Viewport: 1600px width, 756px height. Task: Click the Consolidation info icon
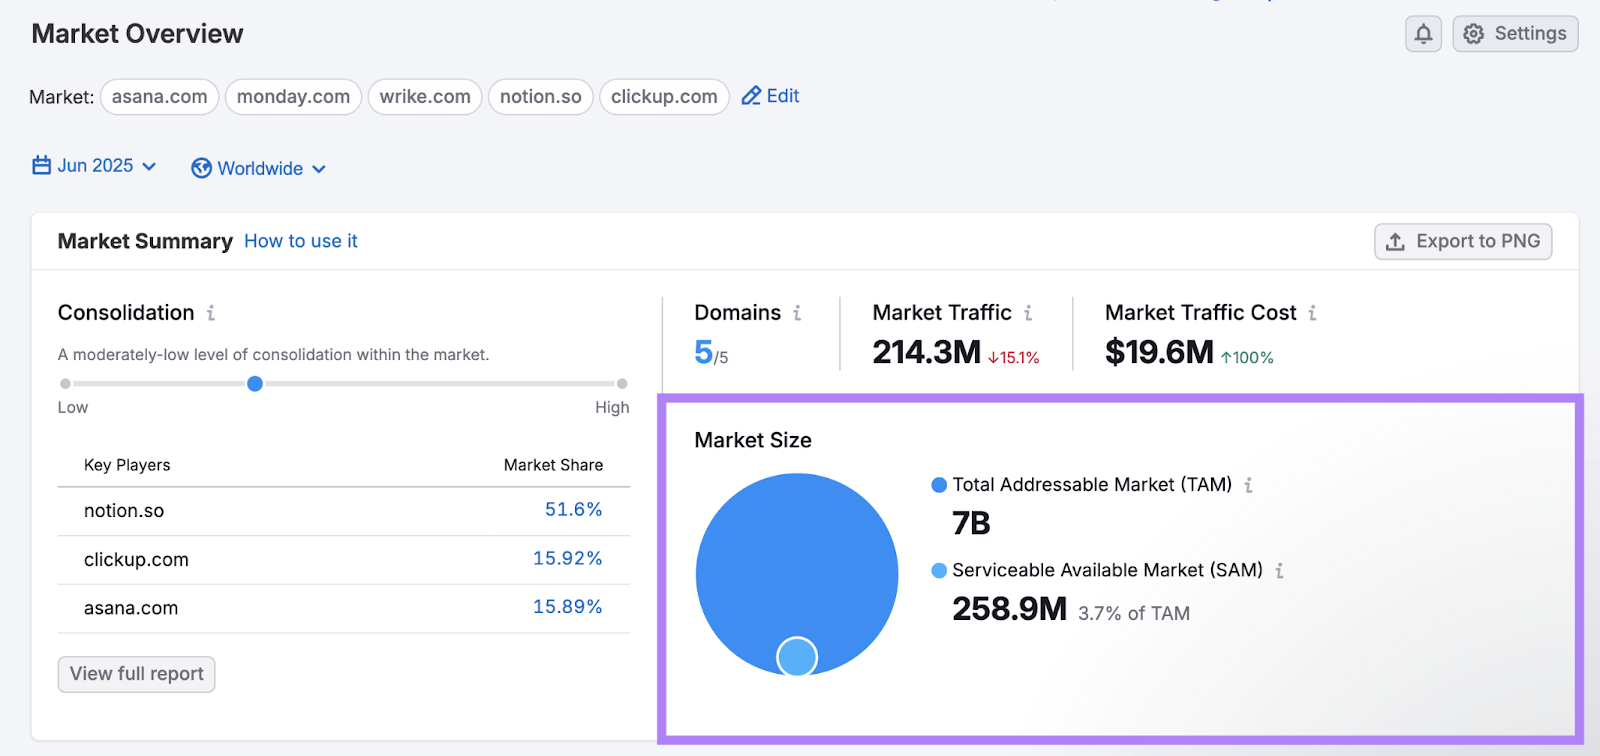tap(211, 313)
